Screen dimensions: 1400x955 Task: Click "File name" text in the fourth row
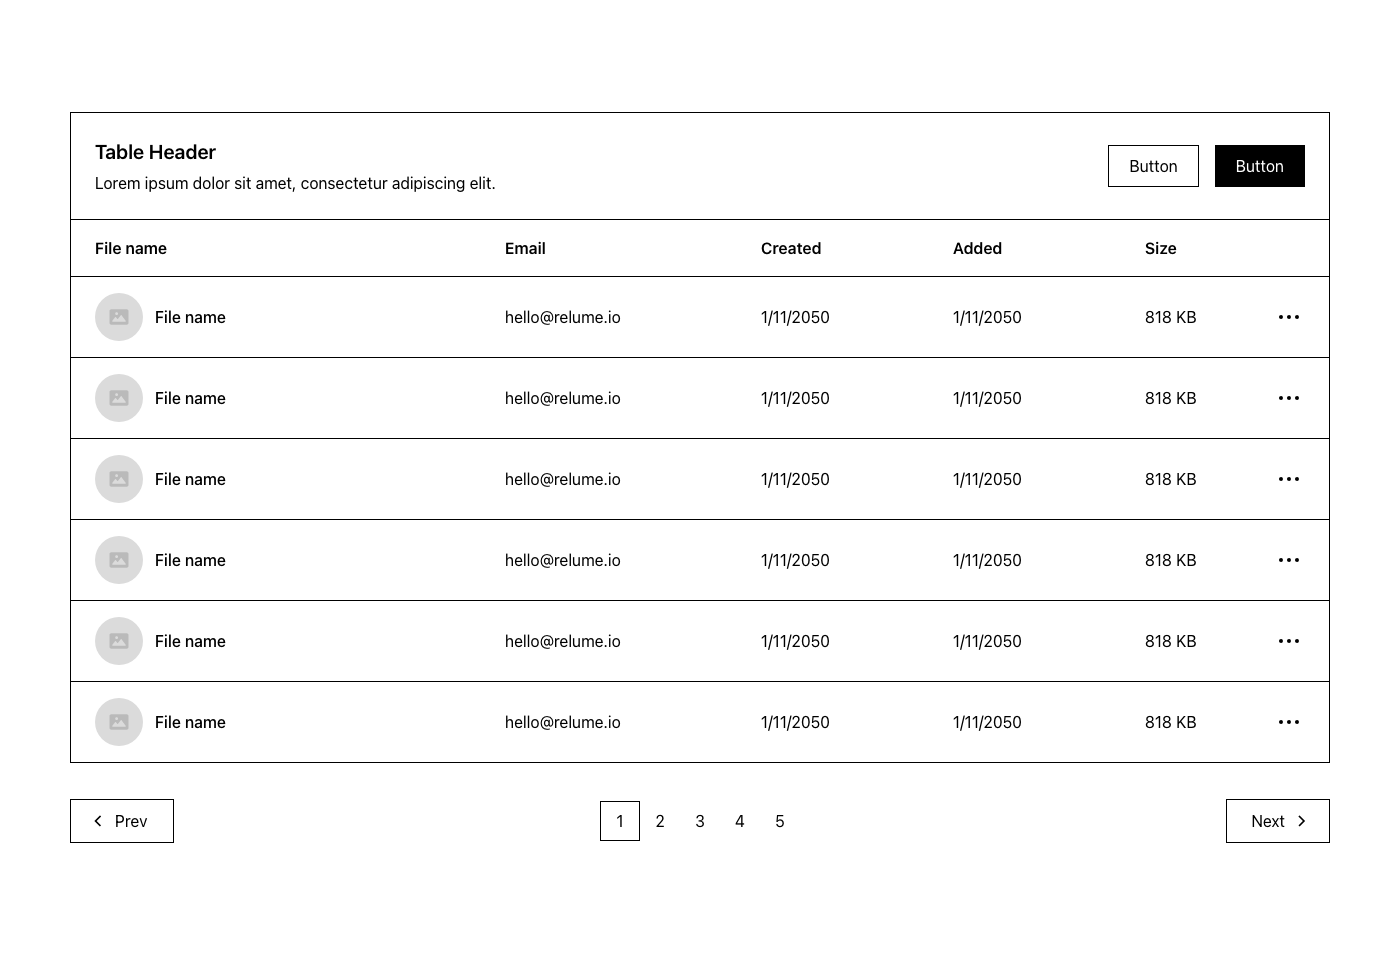coord(190,560)
